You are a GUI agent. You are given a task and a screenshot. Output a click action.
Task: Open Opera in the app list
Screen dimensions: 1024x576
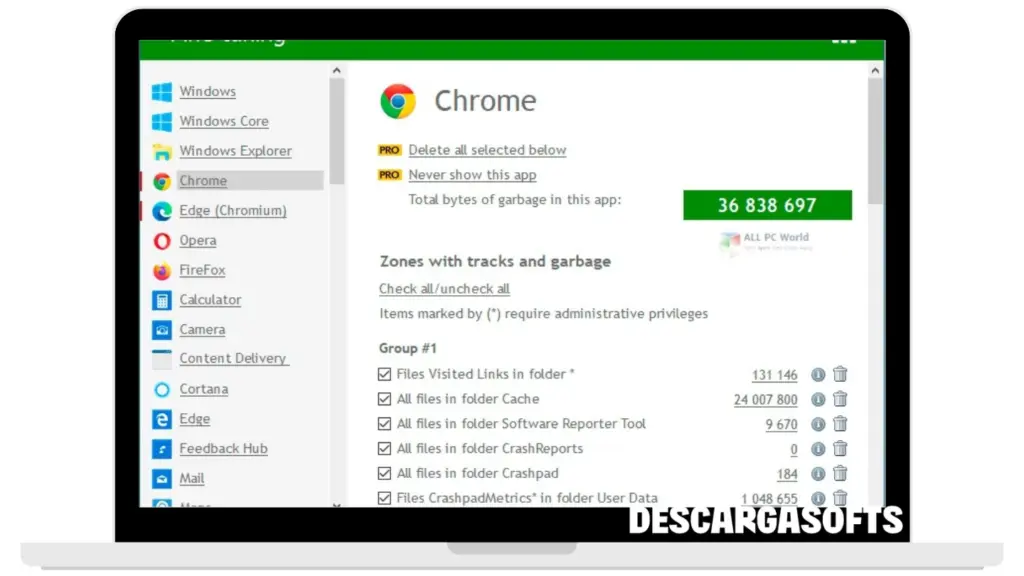tap(198, 240)
